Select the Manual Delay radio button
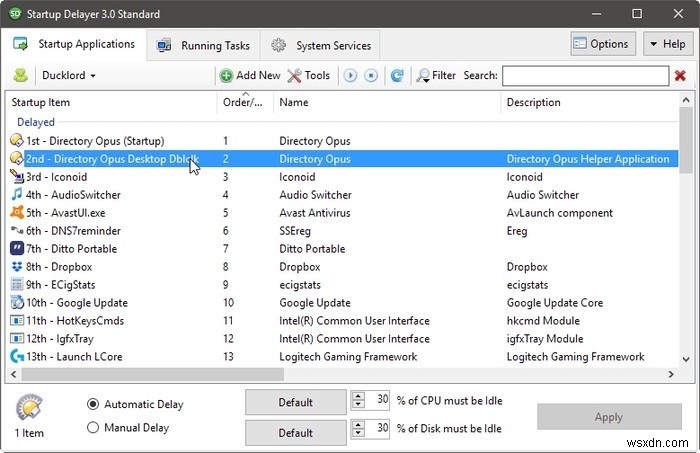The width and height of the screenshot is (700, 453). coord(92,428)
